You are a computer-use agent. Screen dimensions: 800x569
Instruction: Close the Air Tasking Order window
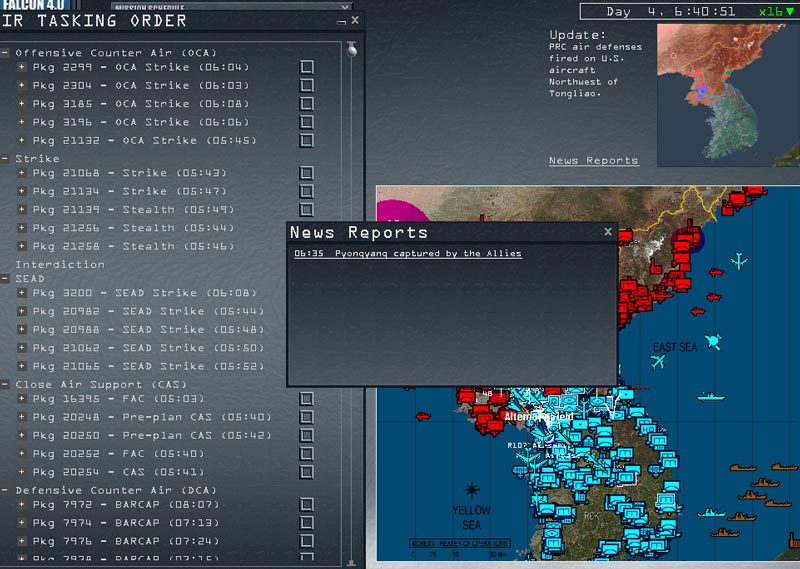tap(355, 20)
